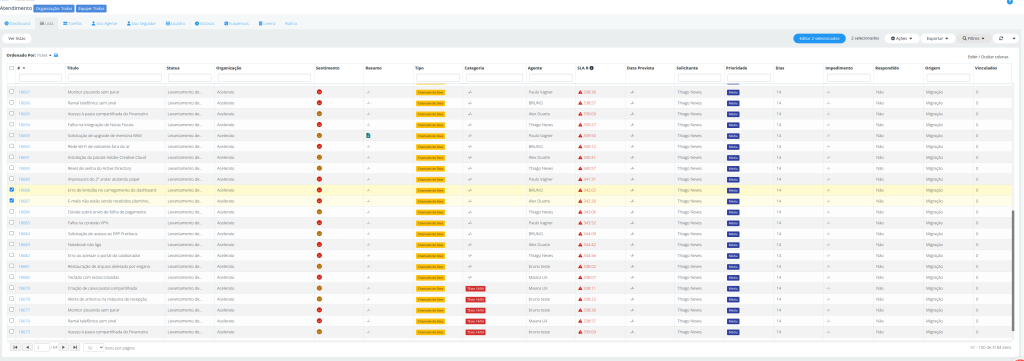Click save icon next to Ordenado Por

click(x=56, y=55)
